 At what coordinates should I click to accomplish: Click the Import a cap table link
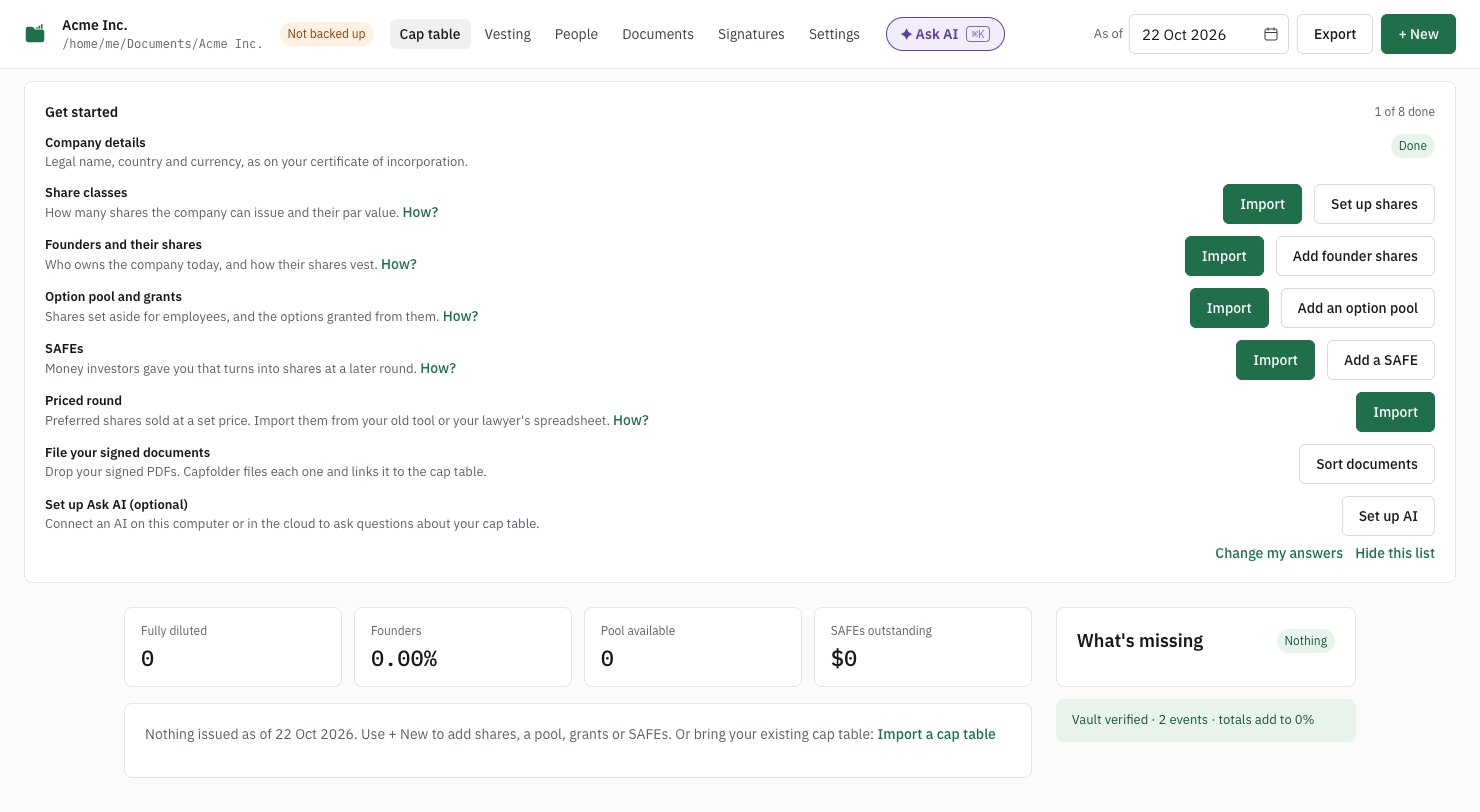(x=936, y=735)
